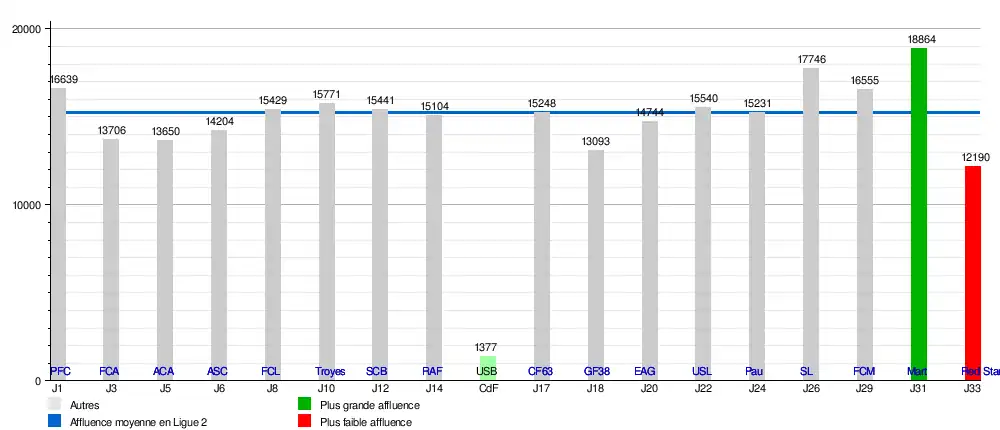
Task: Select the ACA team link
Action: point(164,372)
